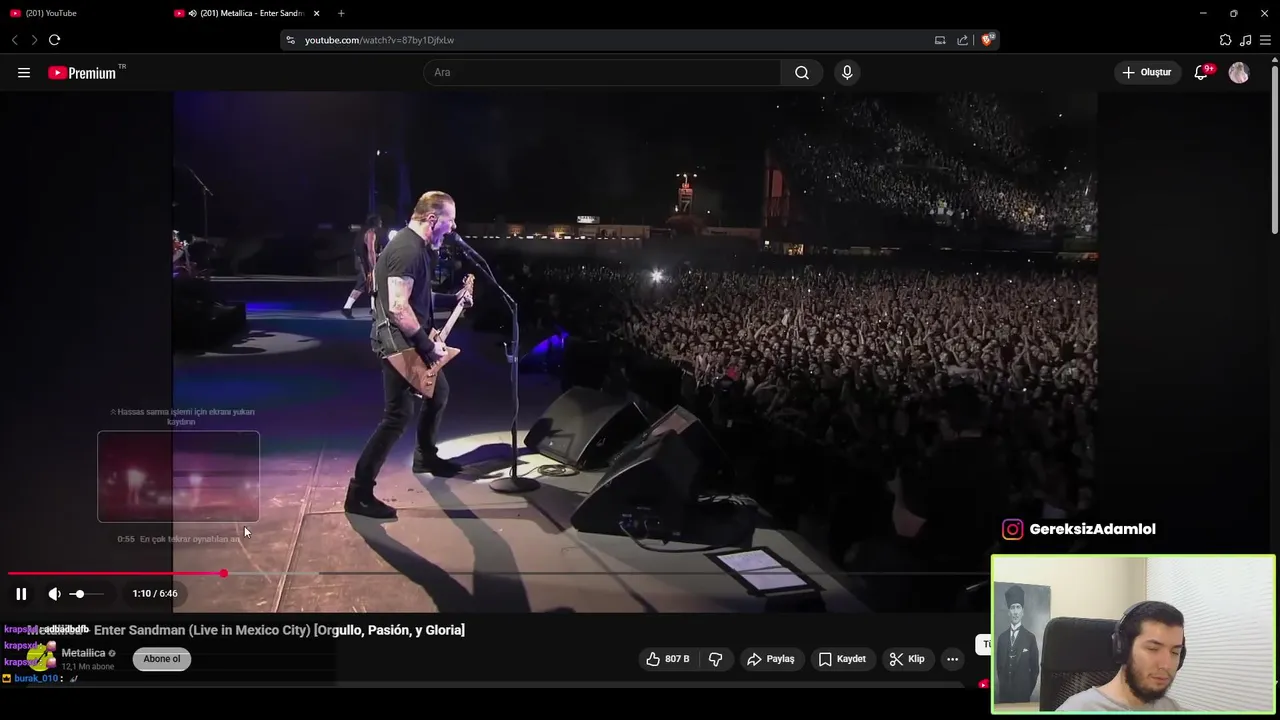Screen dimensions: 1280x720
Task: Start voice search with microphone icon
Action: click(x=847, y=72)
